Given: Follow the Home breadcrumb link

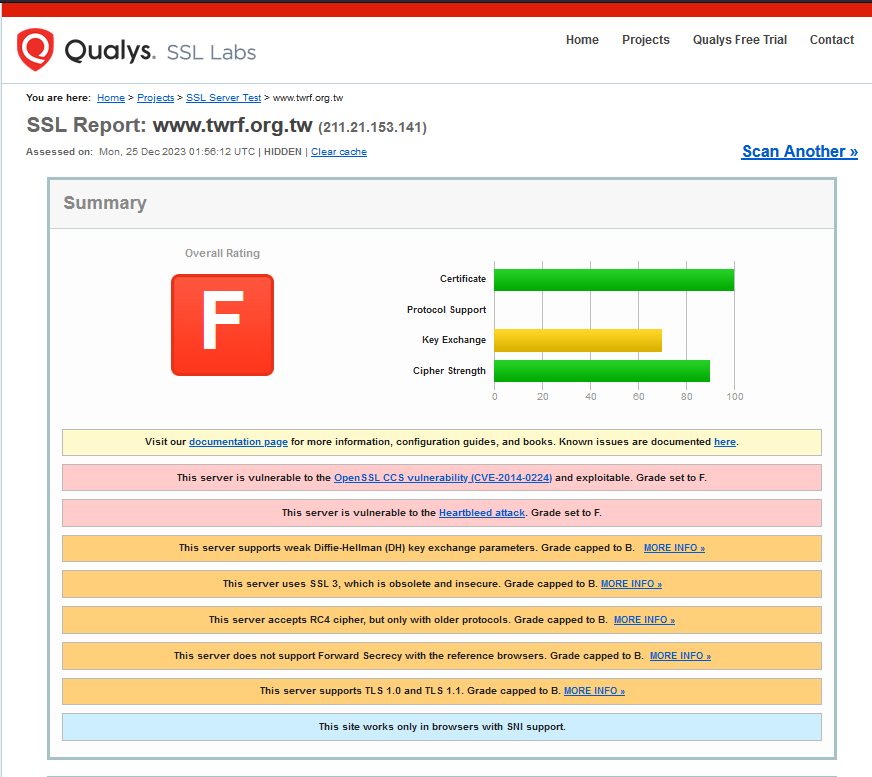Looking at the screenshot, I should tap(111, 98).
